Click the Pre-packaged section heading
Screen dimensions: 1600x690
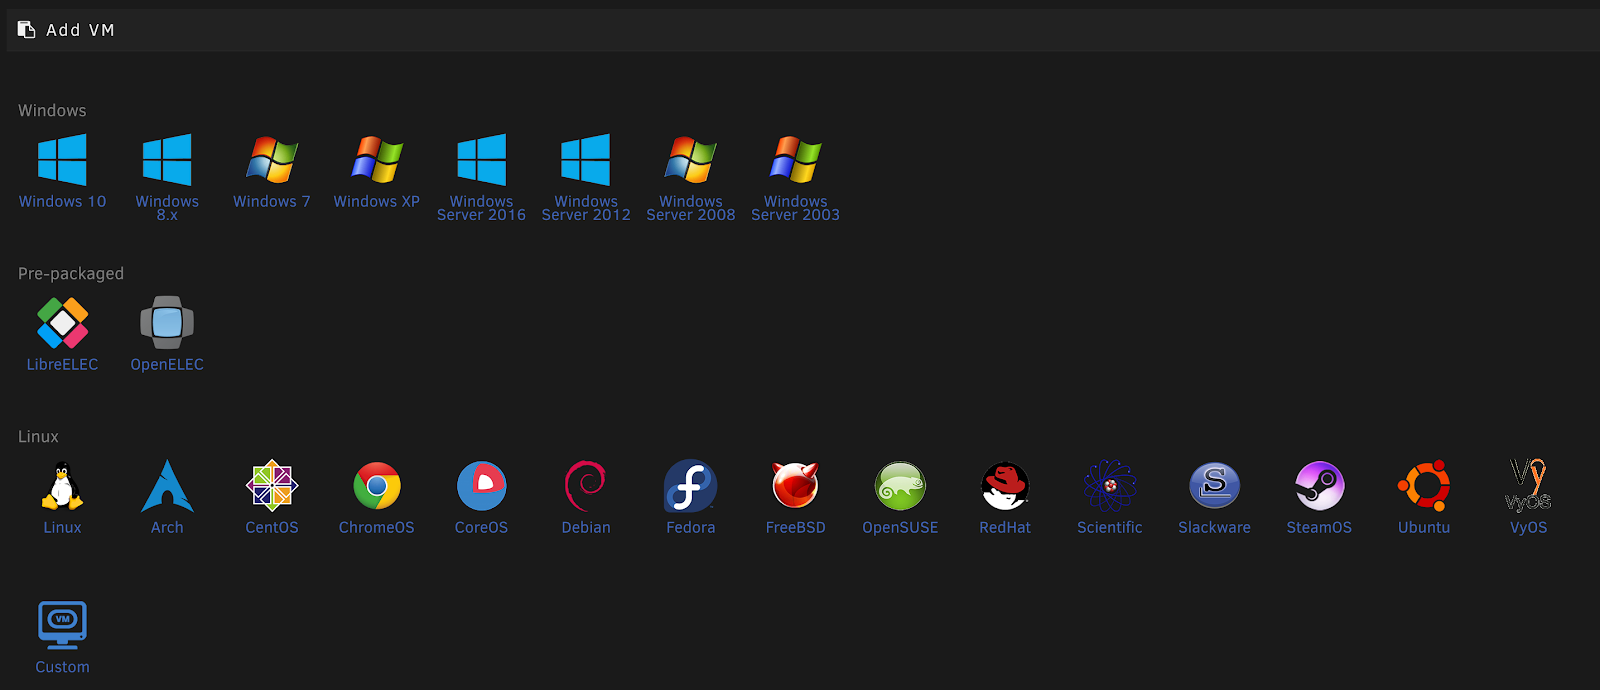pos(71,273)
